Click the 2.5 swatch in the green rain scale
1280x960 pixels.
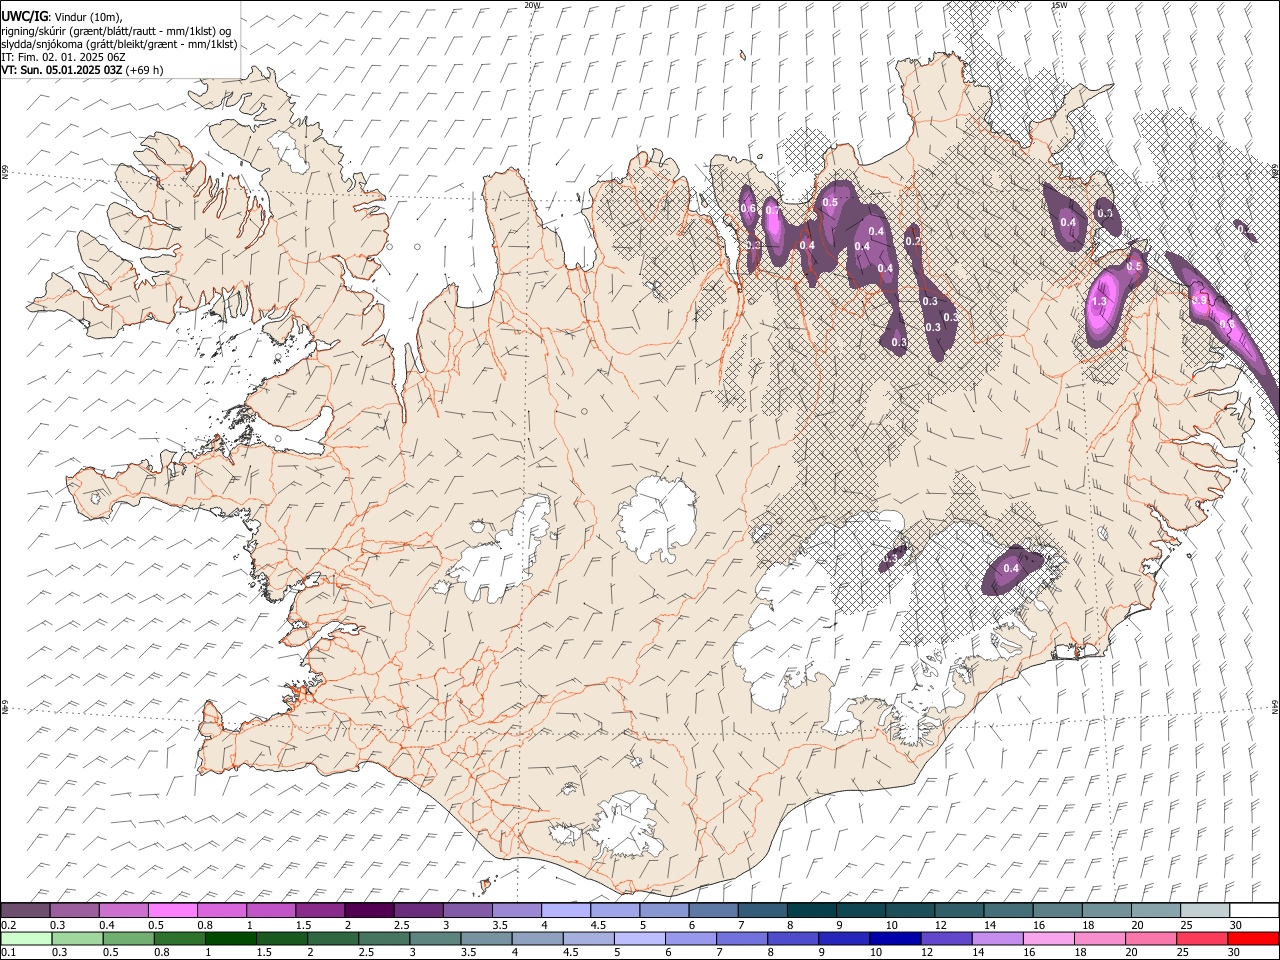385,938
